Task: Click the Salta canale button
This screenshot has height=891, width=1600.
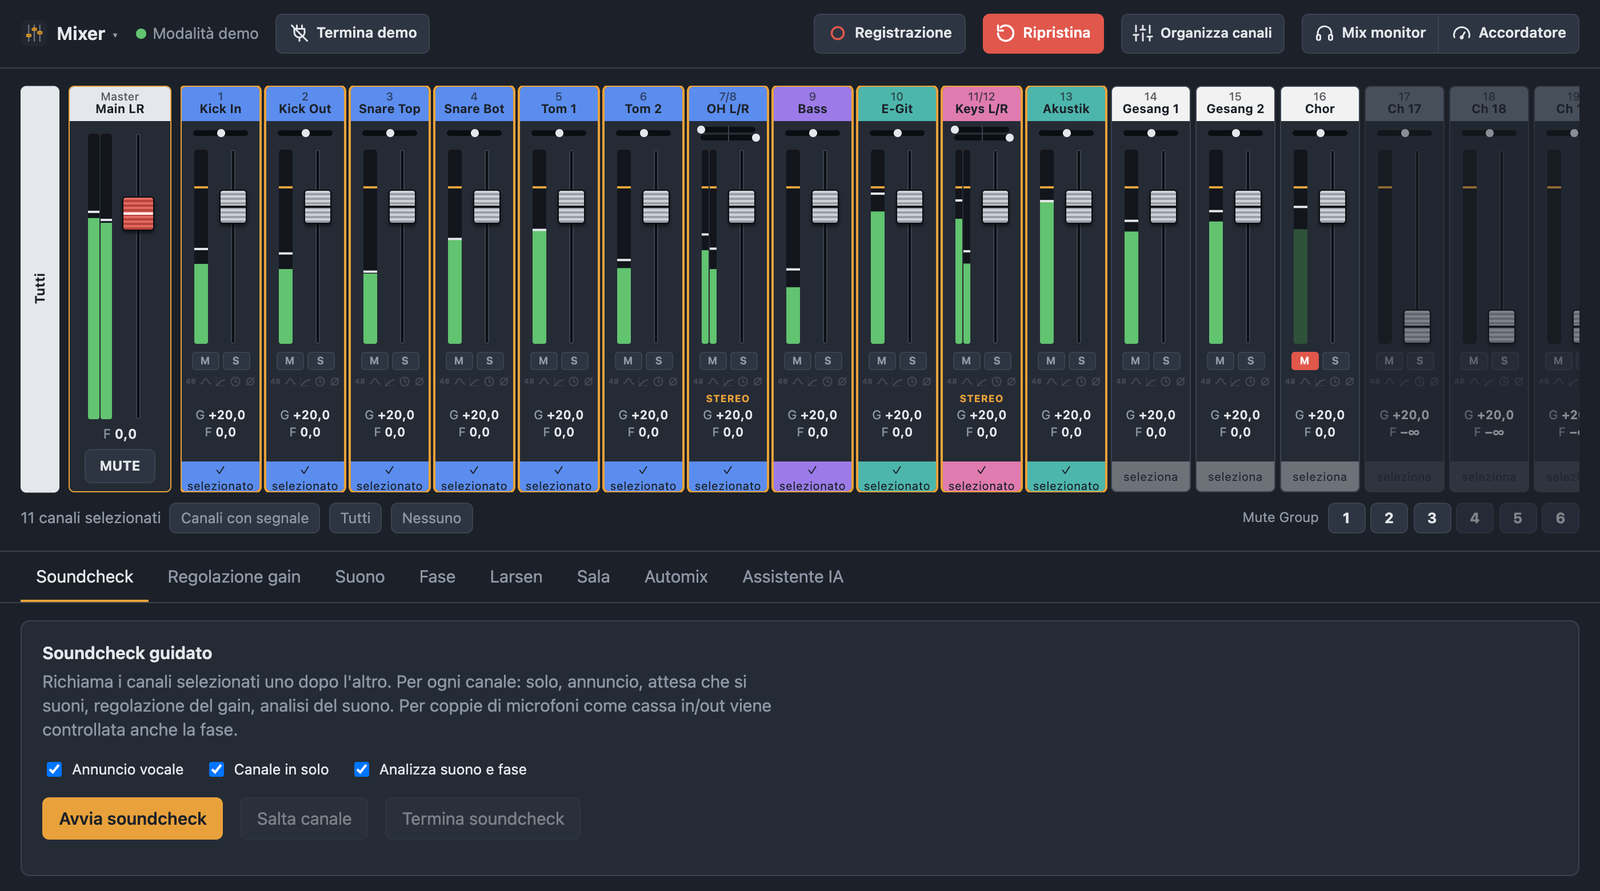Action: coord(304,819)
